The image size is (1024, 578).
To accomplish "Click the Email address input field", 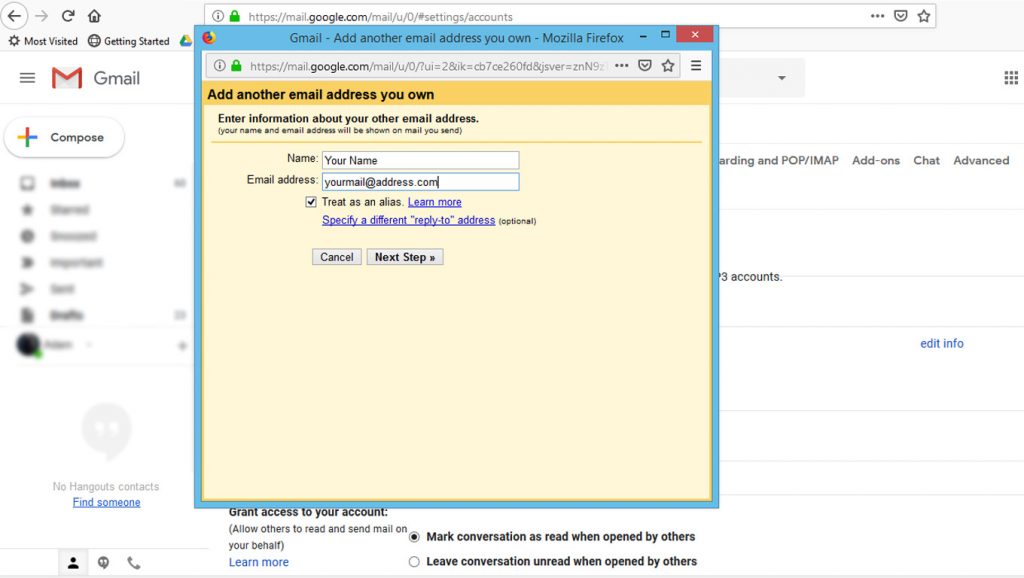I will pyautogui.click(x=421, y=182).
